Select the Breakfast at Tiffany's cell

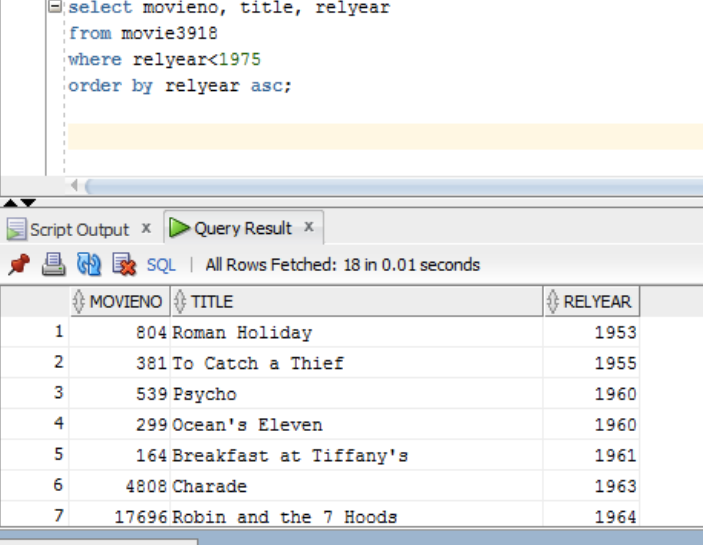pos(357,456)
